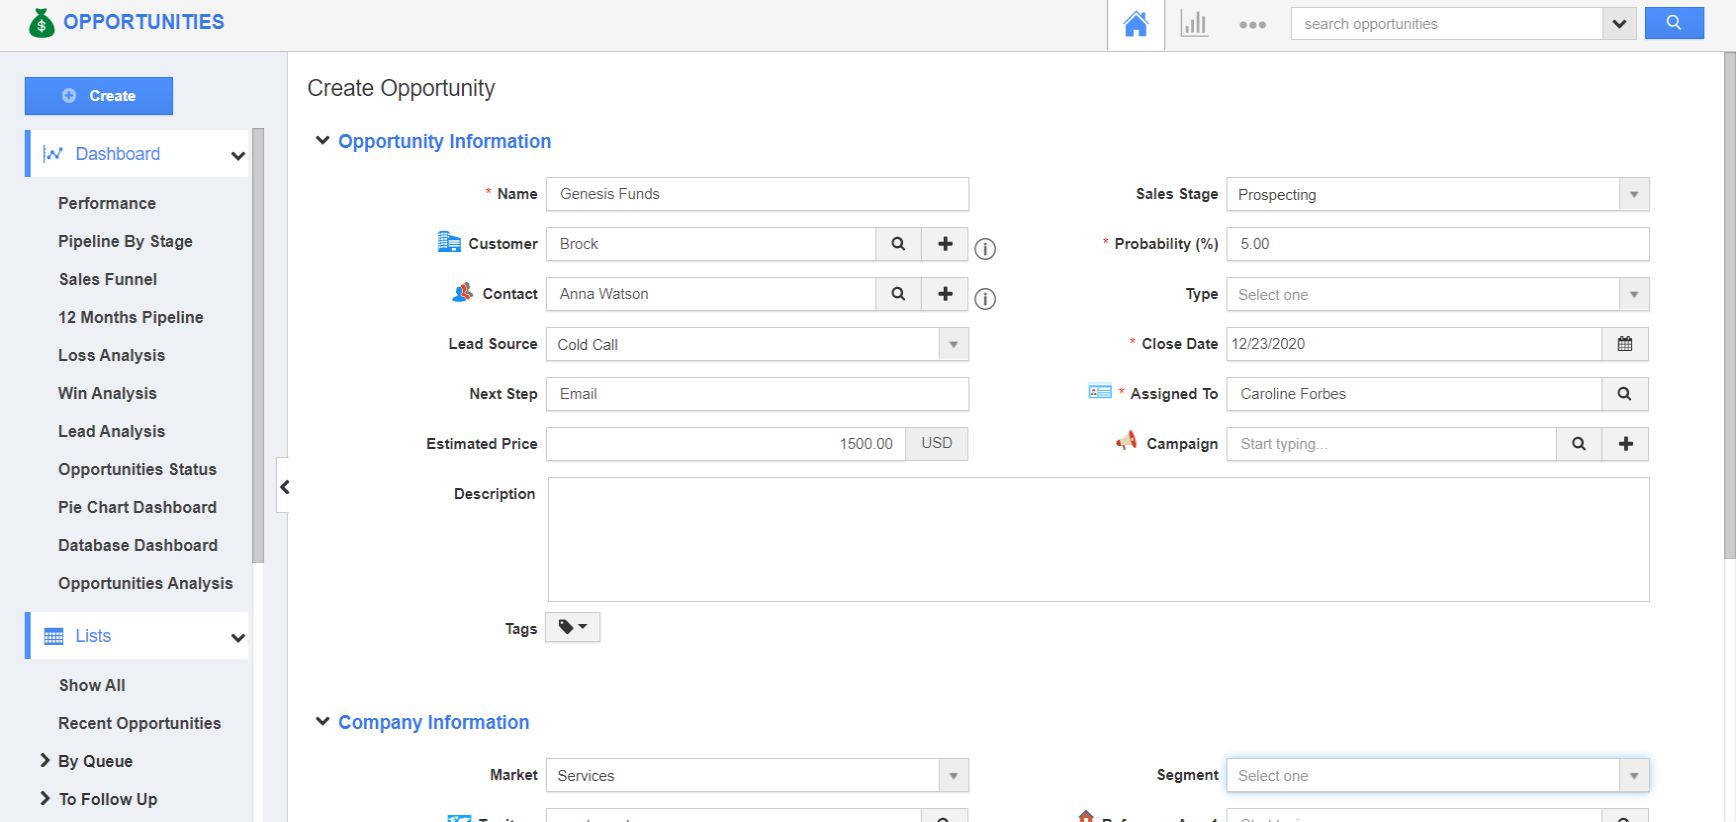The image size is (1736, 822).
Task: Add a new Campaign with plus button
Action: (1626, 444)
